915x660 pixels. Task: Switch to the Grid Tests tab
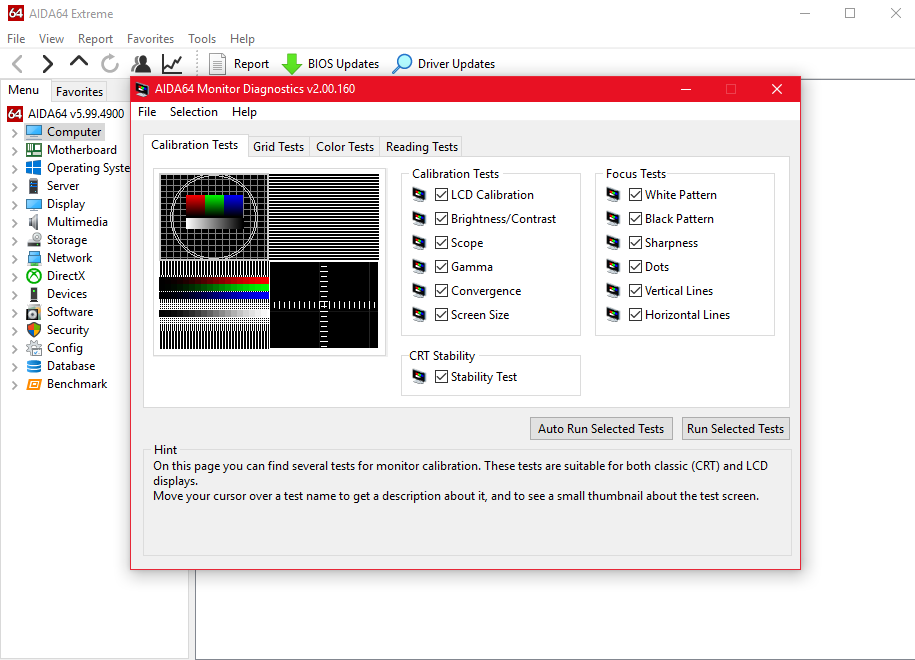point(278,147)
